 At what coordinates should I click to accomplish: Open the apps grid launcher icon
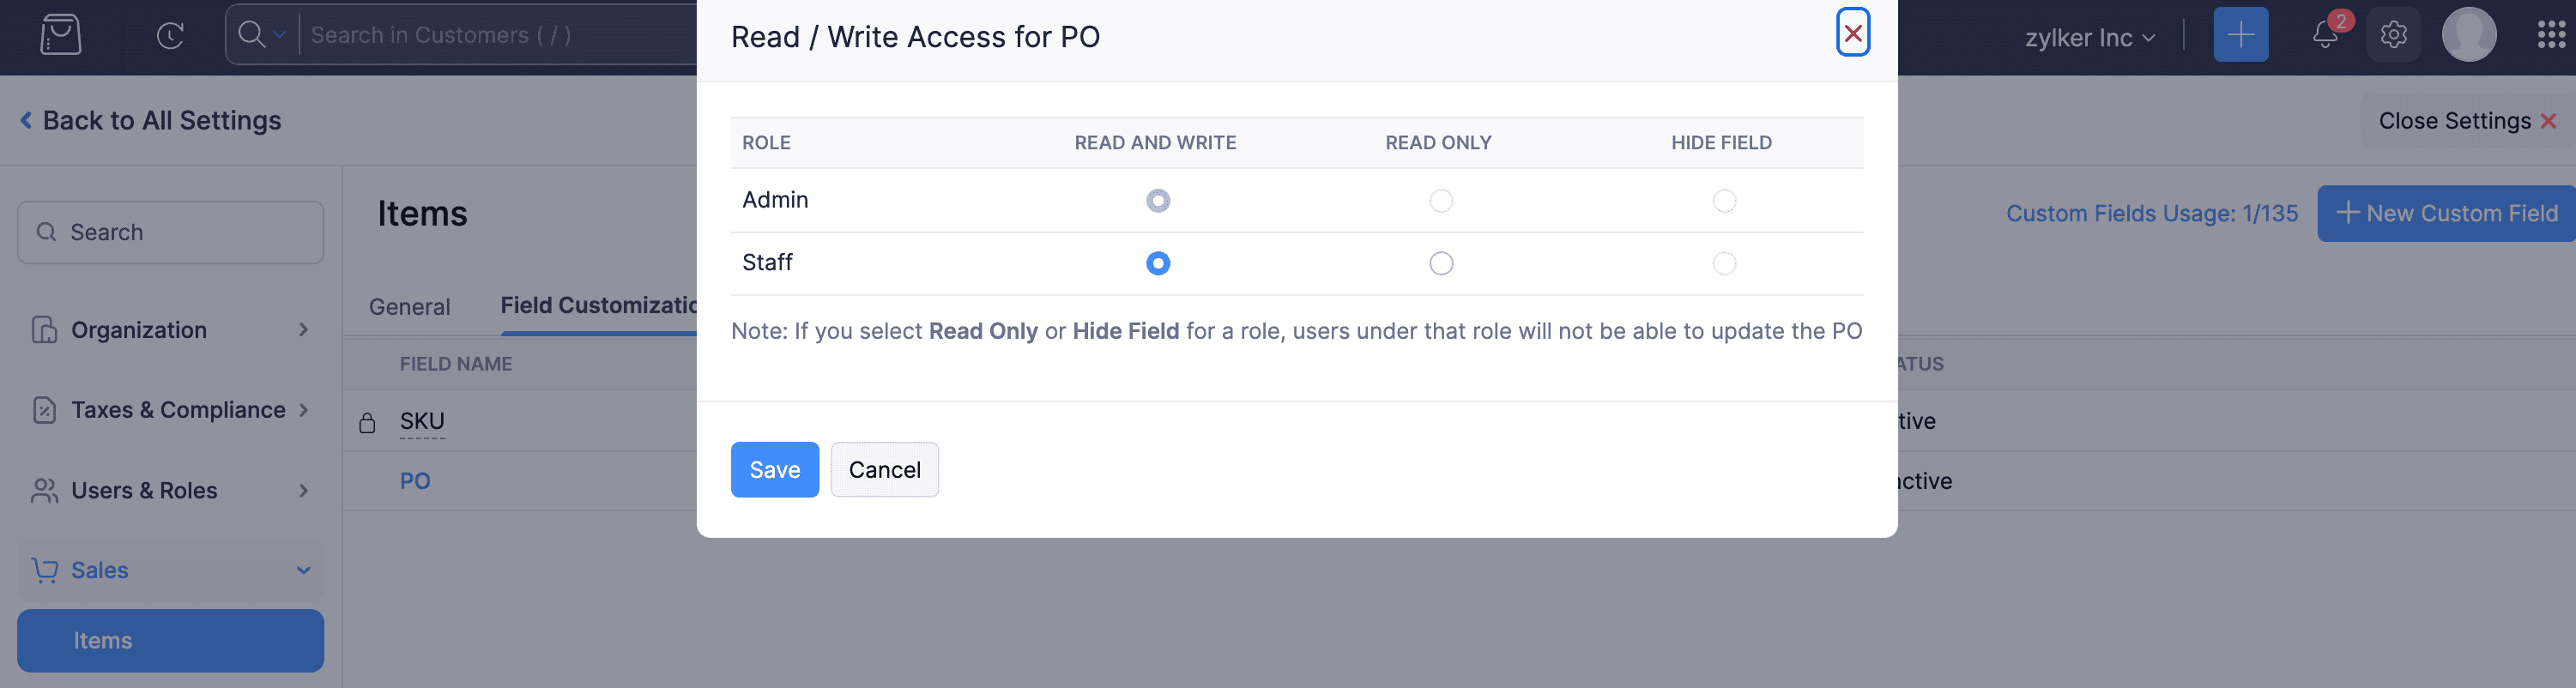[x=2551, y=35]
